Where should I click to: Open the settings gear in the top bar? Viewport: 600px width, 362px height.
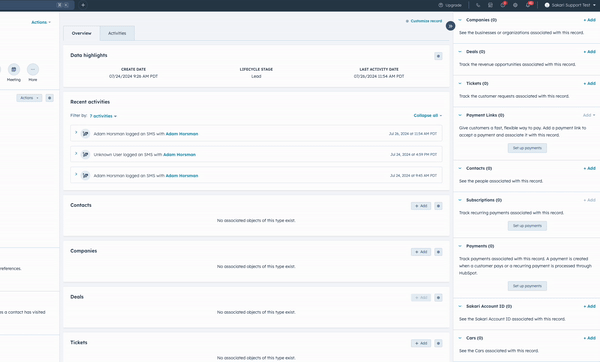click(515, 5)
